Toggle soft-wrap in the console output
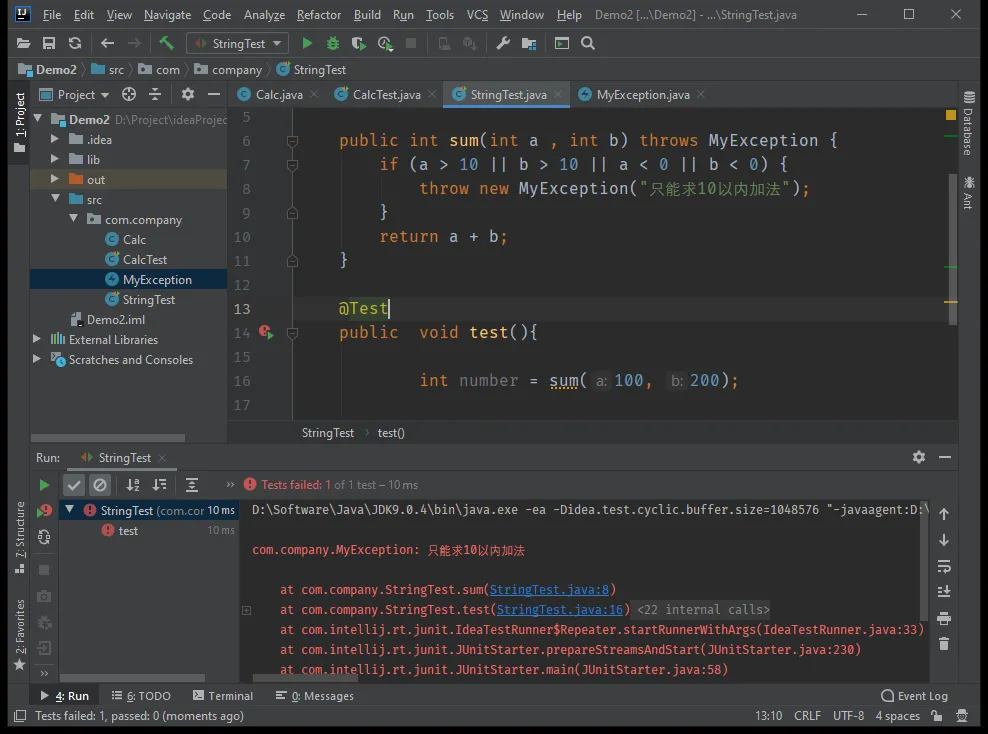Viewport: 988px width, 734px height. (x=944, y=566)
